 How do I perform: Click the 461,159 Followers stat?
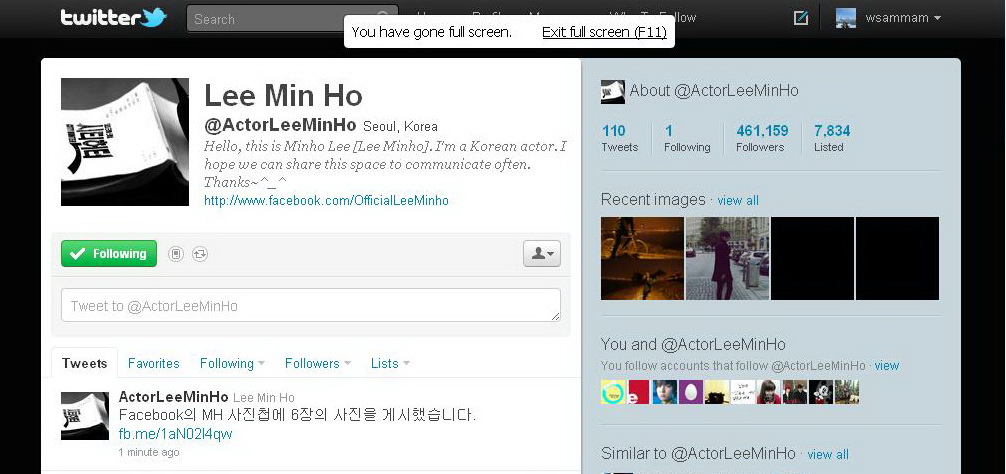tap(762, 138)
